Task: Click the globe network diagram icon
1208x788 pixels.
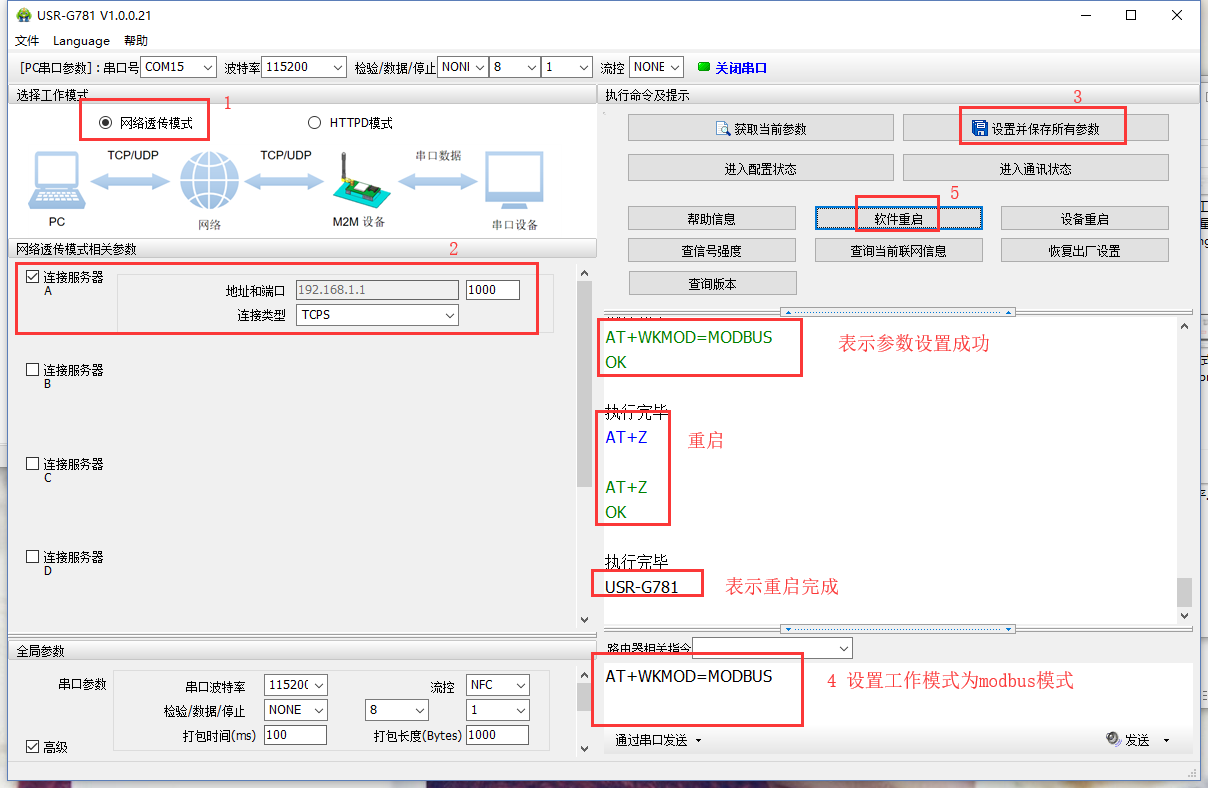Action: tap(210, 181)
